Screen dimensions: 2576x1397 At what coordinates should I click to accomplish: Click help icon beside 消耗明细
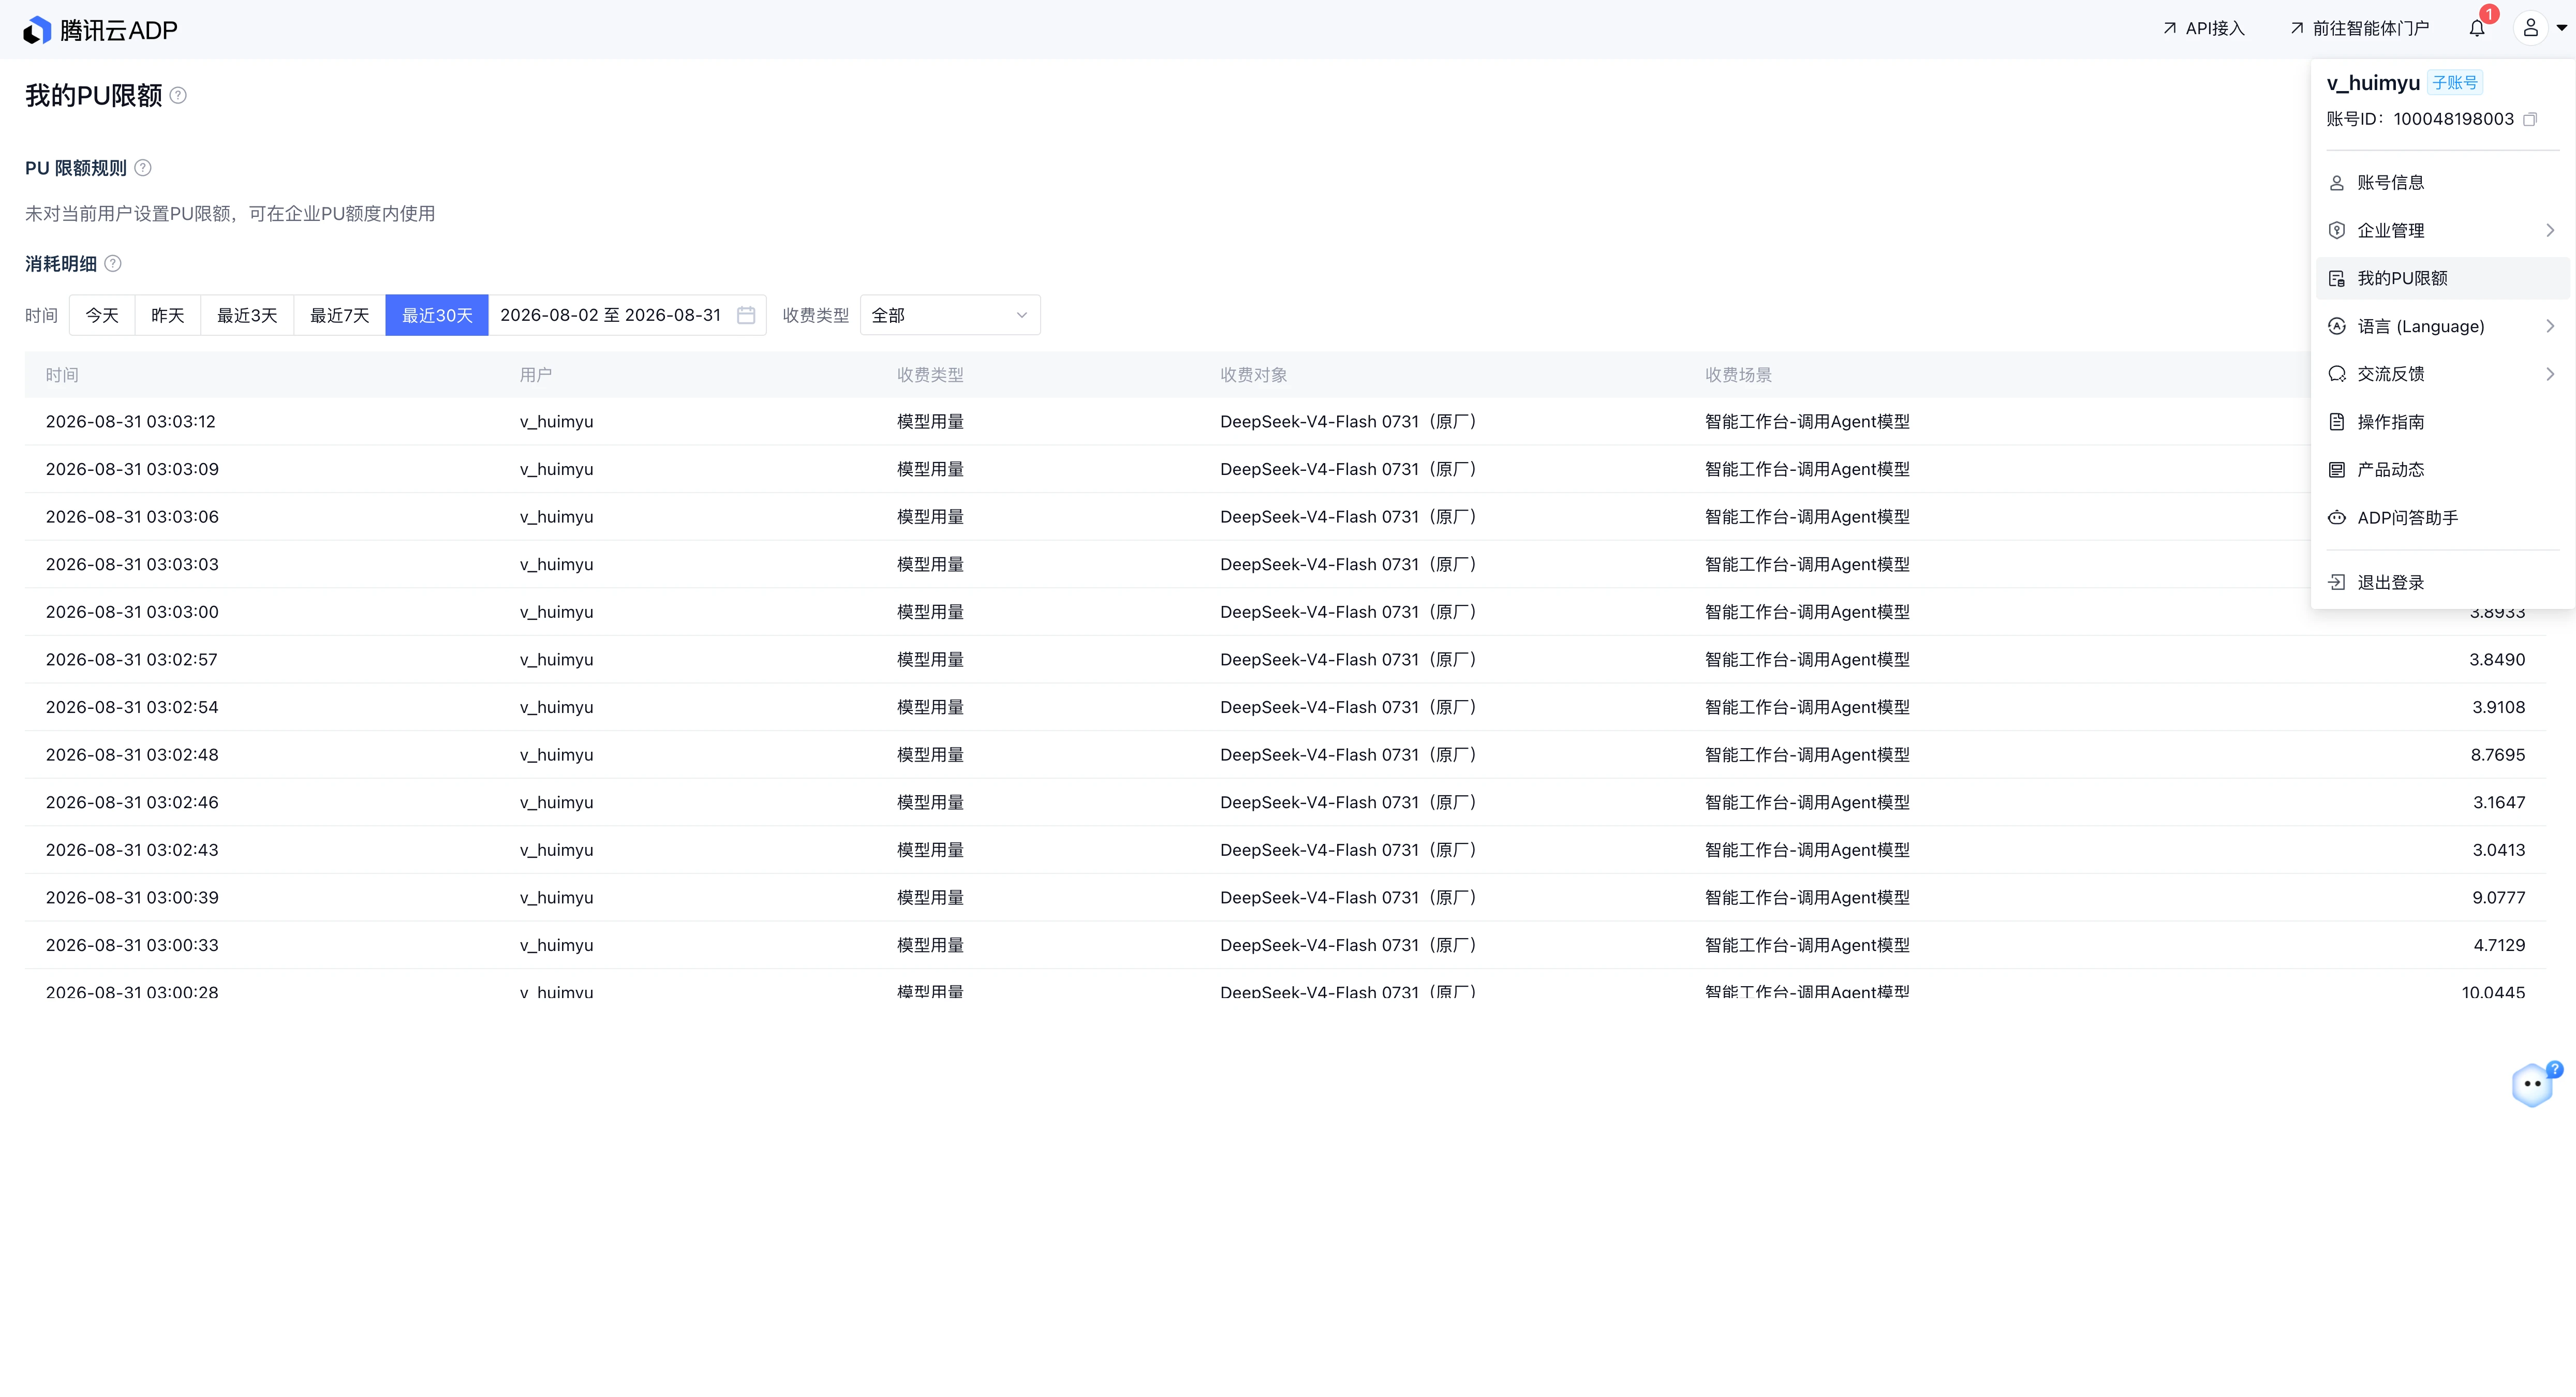click(113, 263)
